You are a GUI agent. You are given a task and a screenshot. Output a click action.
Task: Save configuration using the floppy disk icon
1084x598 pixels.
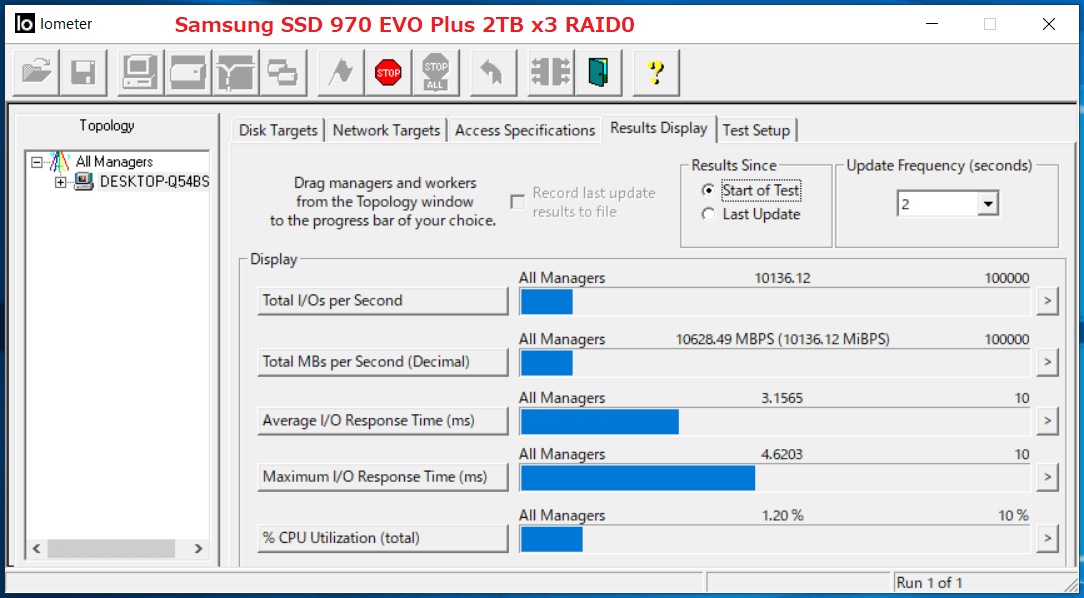(83, 72)
